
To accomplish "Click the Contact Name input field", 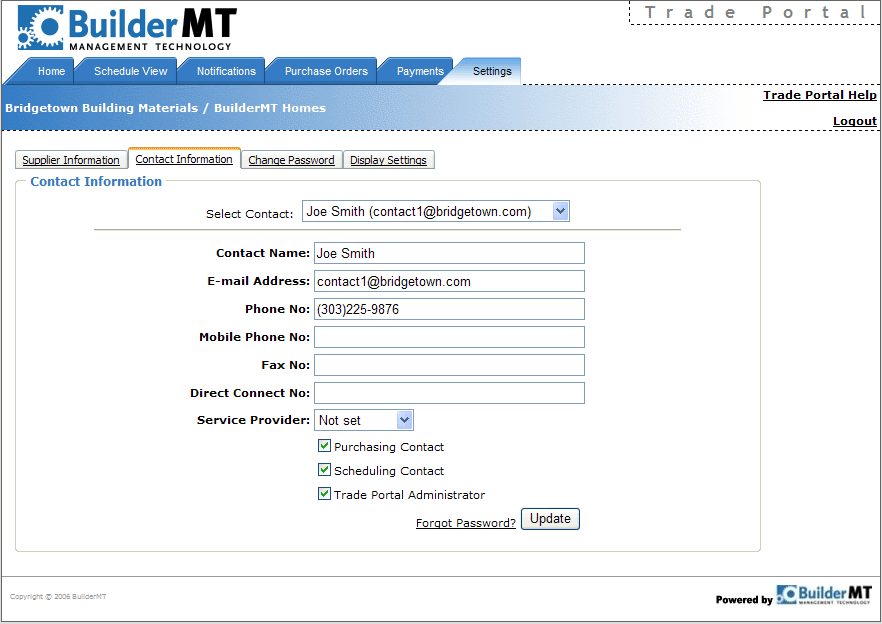I will click(x=449, y=253).
